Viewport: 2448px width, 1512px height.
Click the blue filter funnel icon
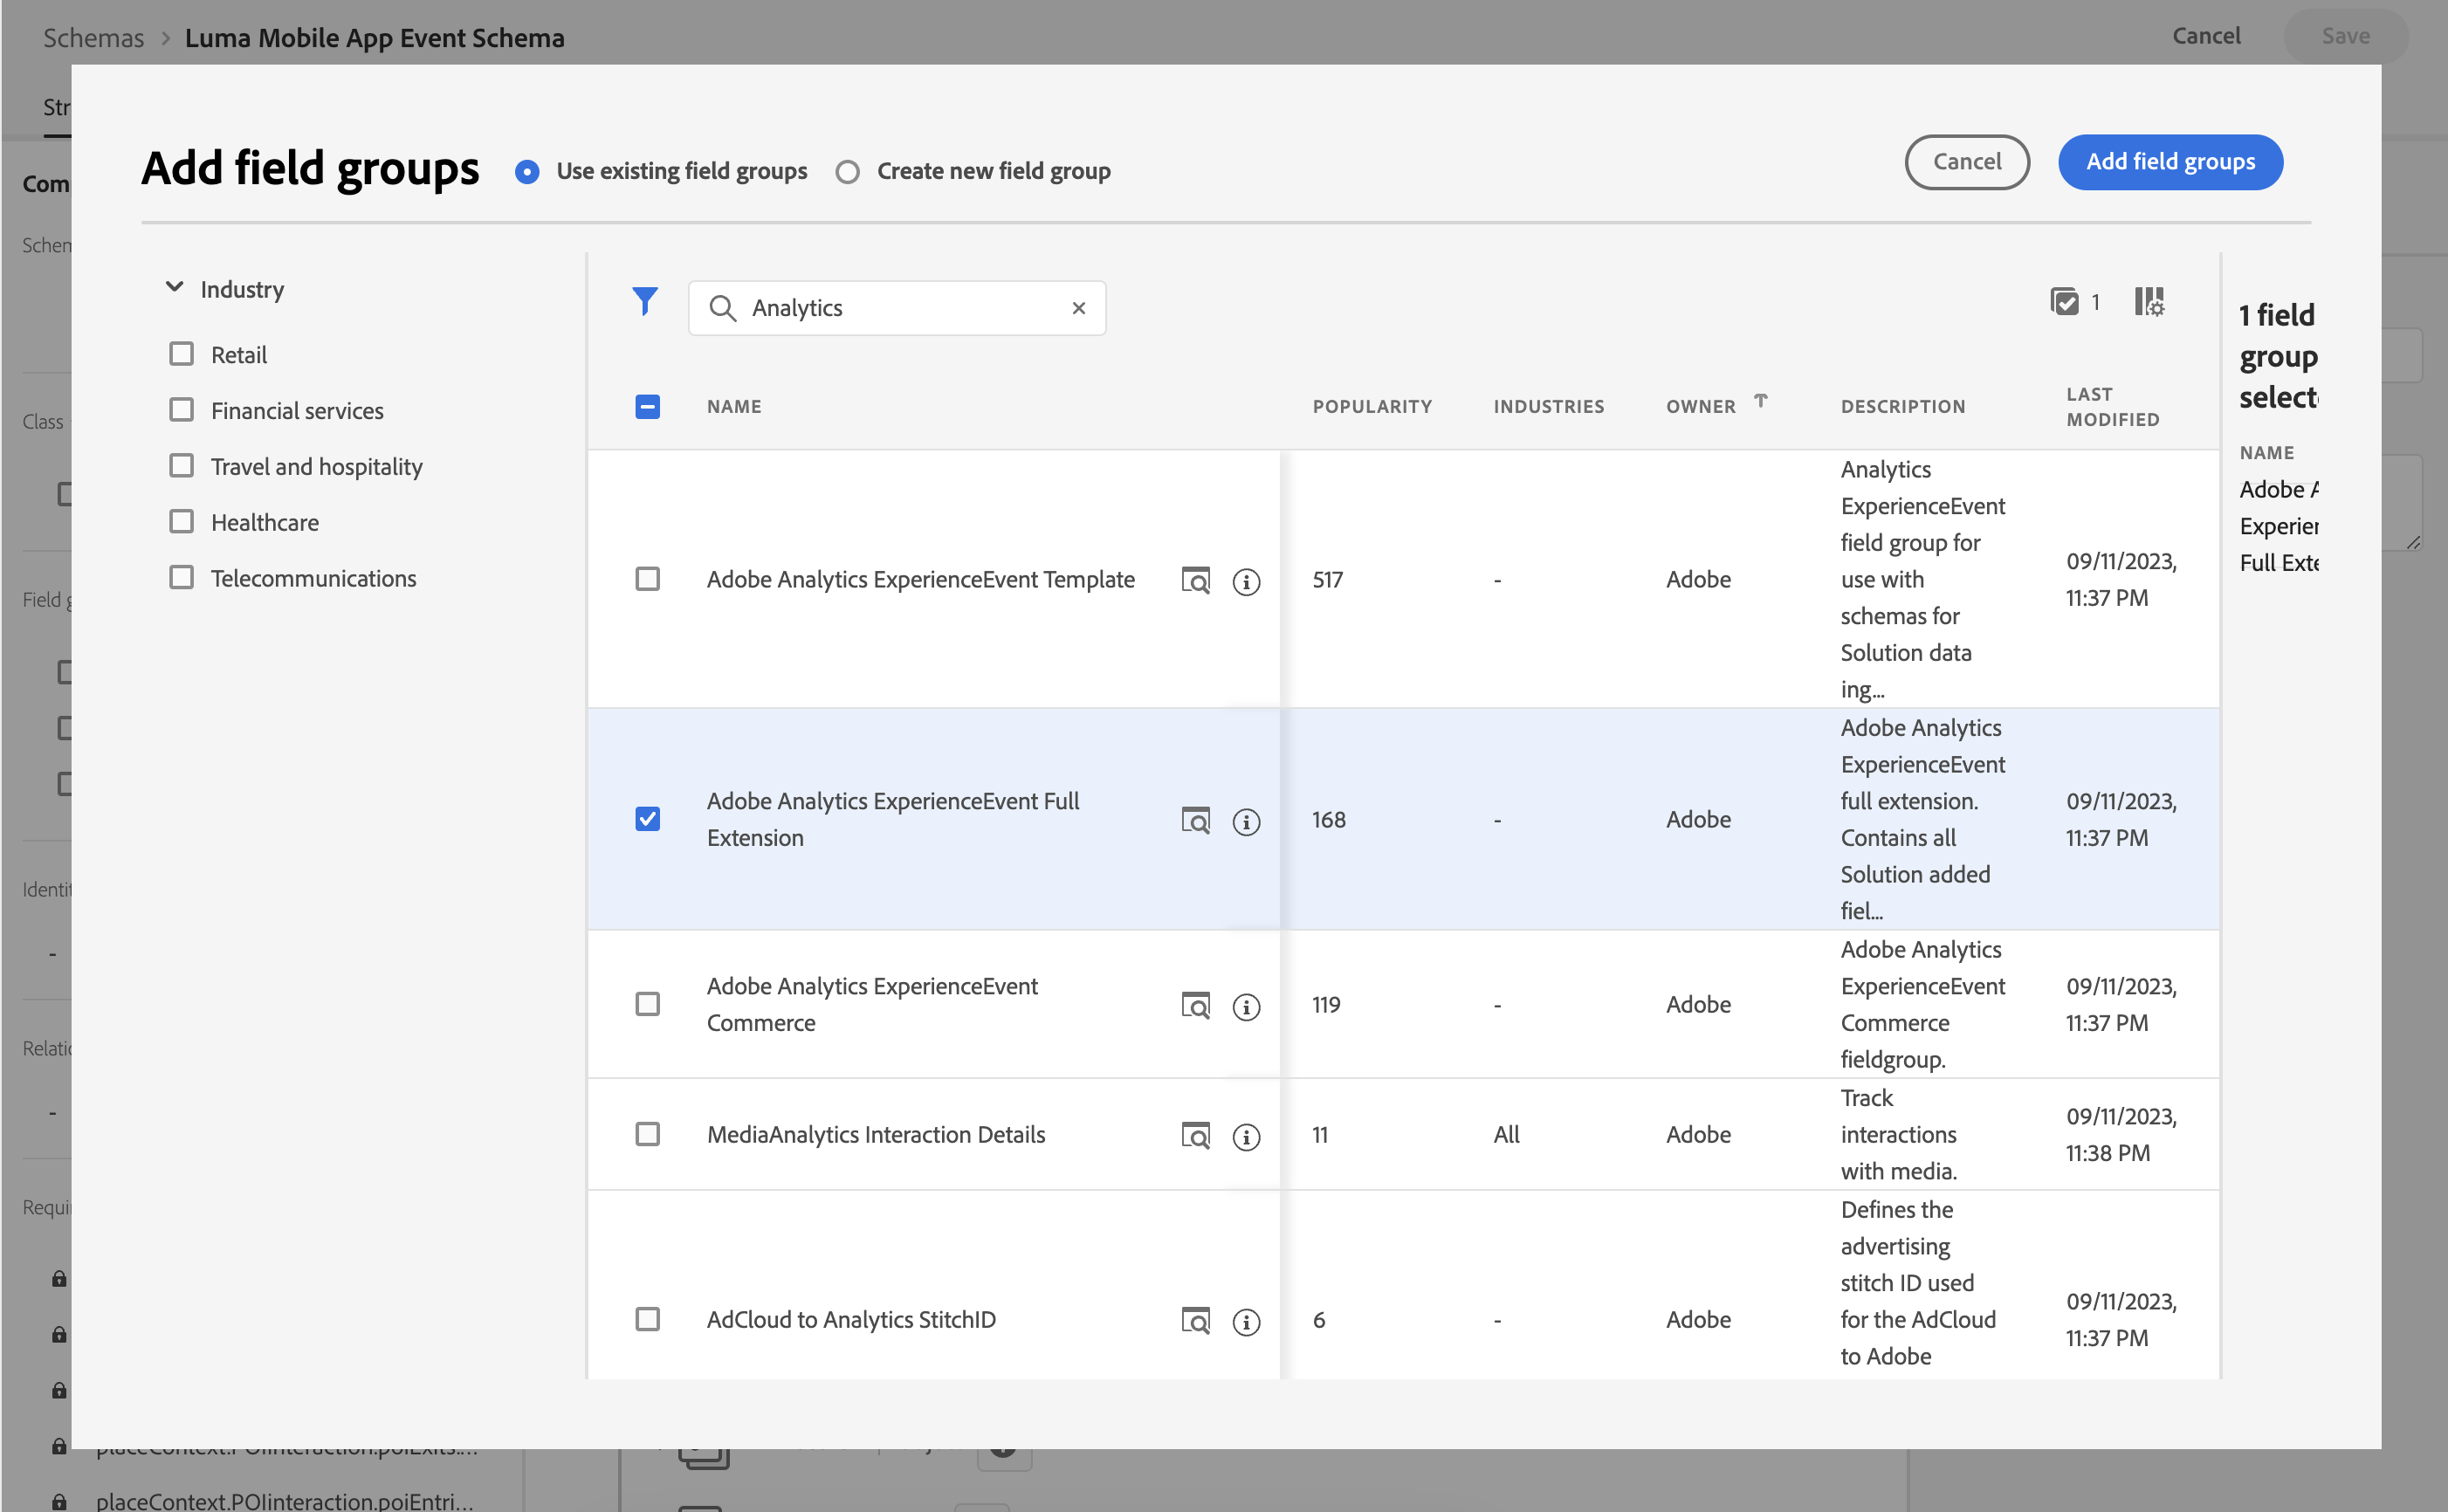[x=645, y=302]
